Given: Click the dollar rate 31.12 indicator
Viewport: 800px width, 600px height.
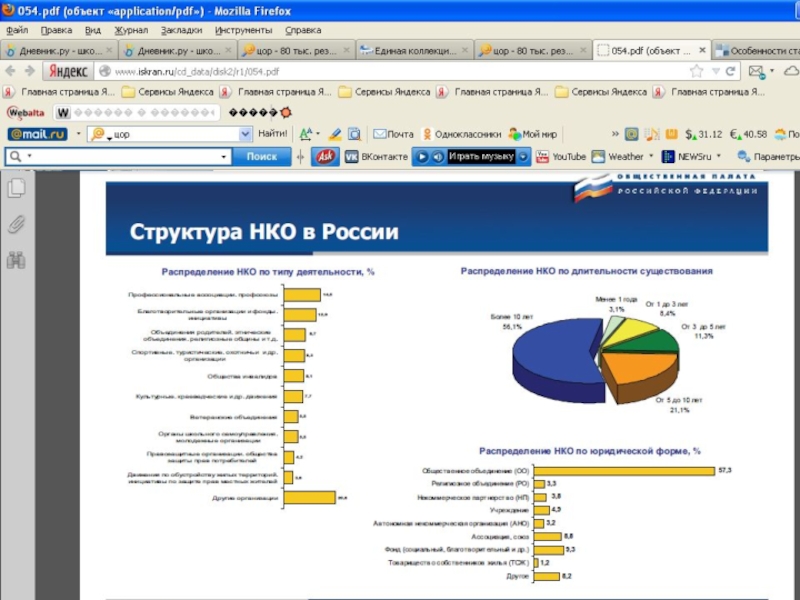Looking at the screenshot, I should pyautogui.click(x=704, y=134).
